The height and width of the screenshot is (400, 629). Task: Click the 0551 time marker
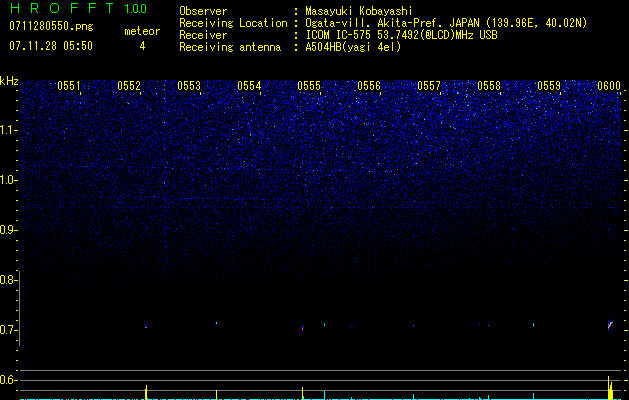pyautogui.click(x=69, y=86)
